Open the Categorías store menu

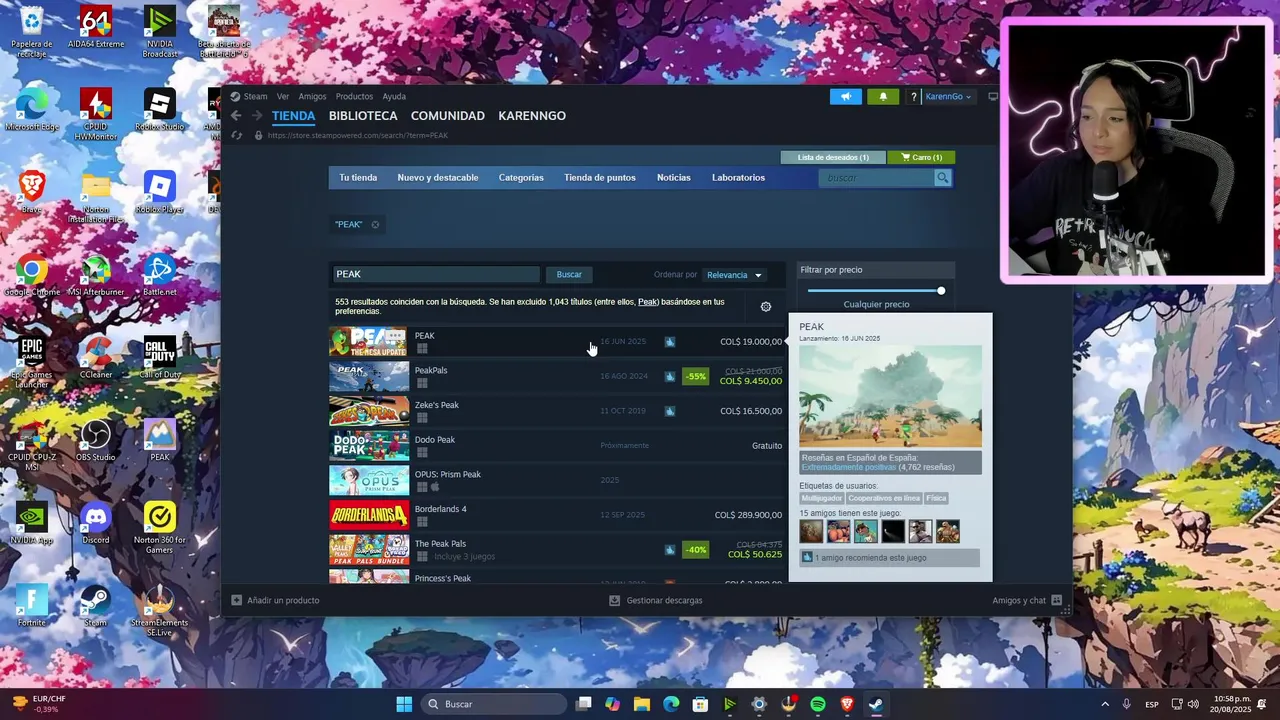pyautogui.click(x=521, y=178)
